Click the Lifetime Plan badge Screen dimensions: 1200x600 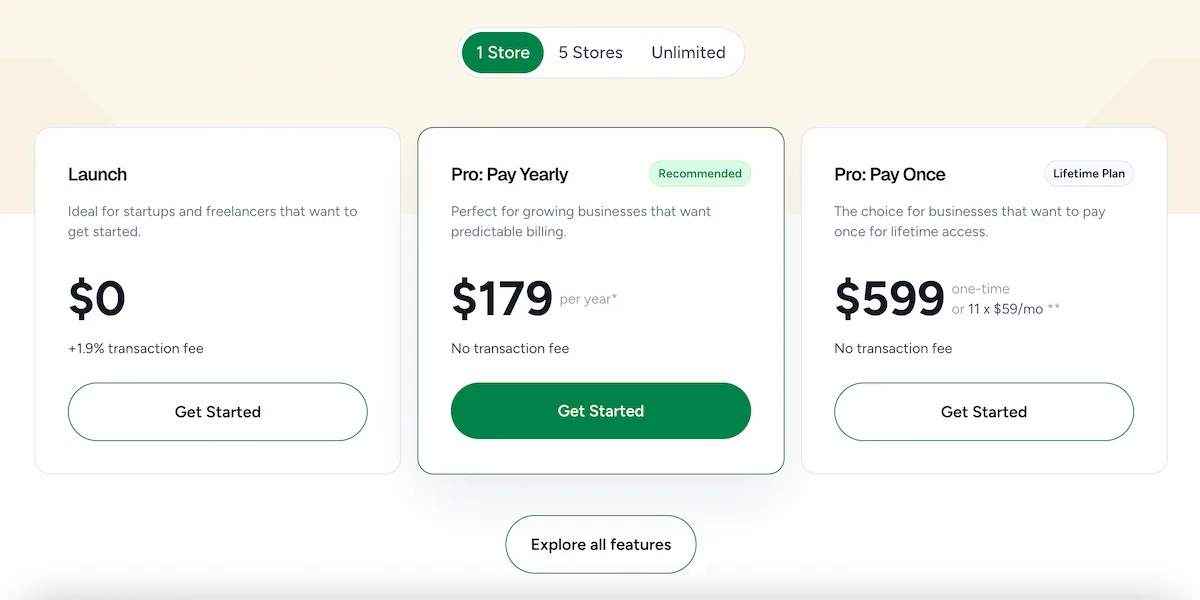click(1089, 174)
